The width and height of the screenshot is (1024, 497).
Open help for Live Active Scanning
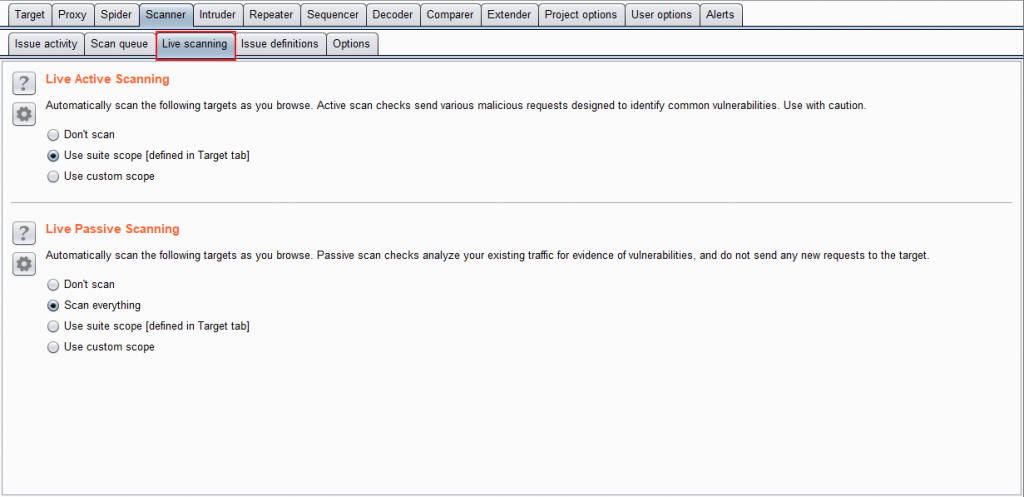click(x=24, y=83)
